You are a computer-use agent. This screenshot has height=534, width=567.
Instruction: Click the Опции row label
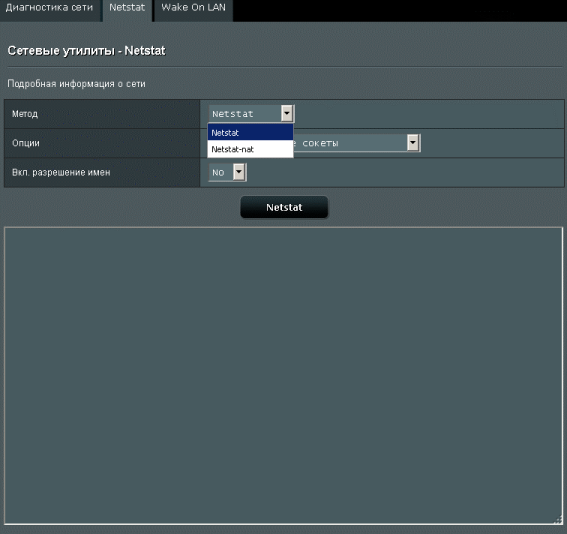[x=26, y=143]
